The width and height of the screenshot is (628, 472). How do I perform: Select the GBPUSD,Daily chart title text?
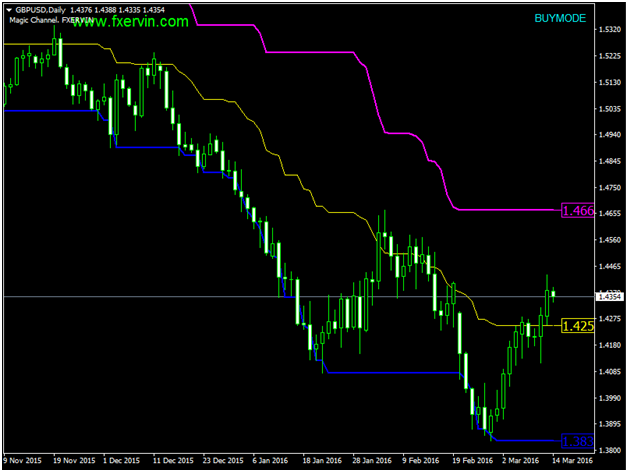pyautogui.click(x=40, y=10)
